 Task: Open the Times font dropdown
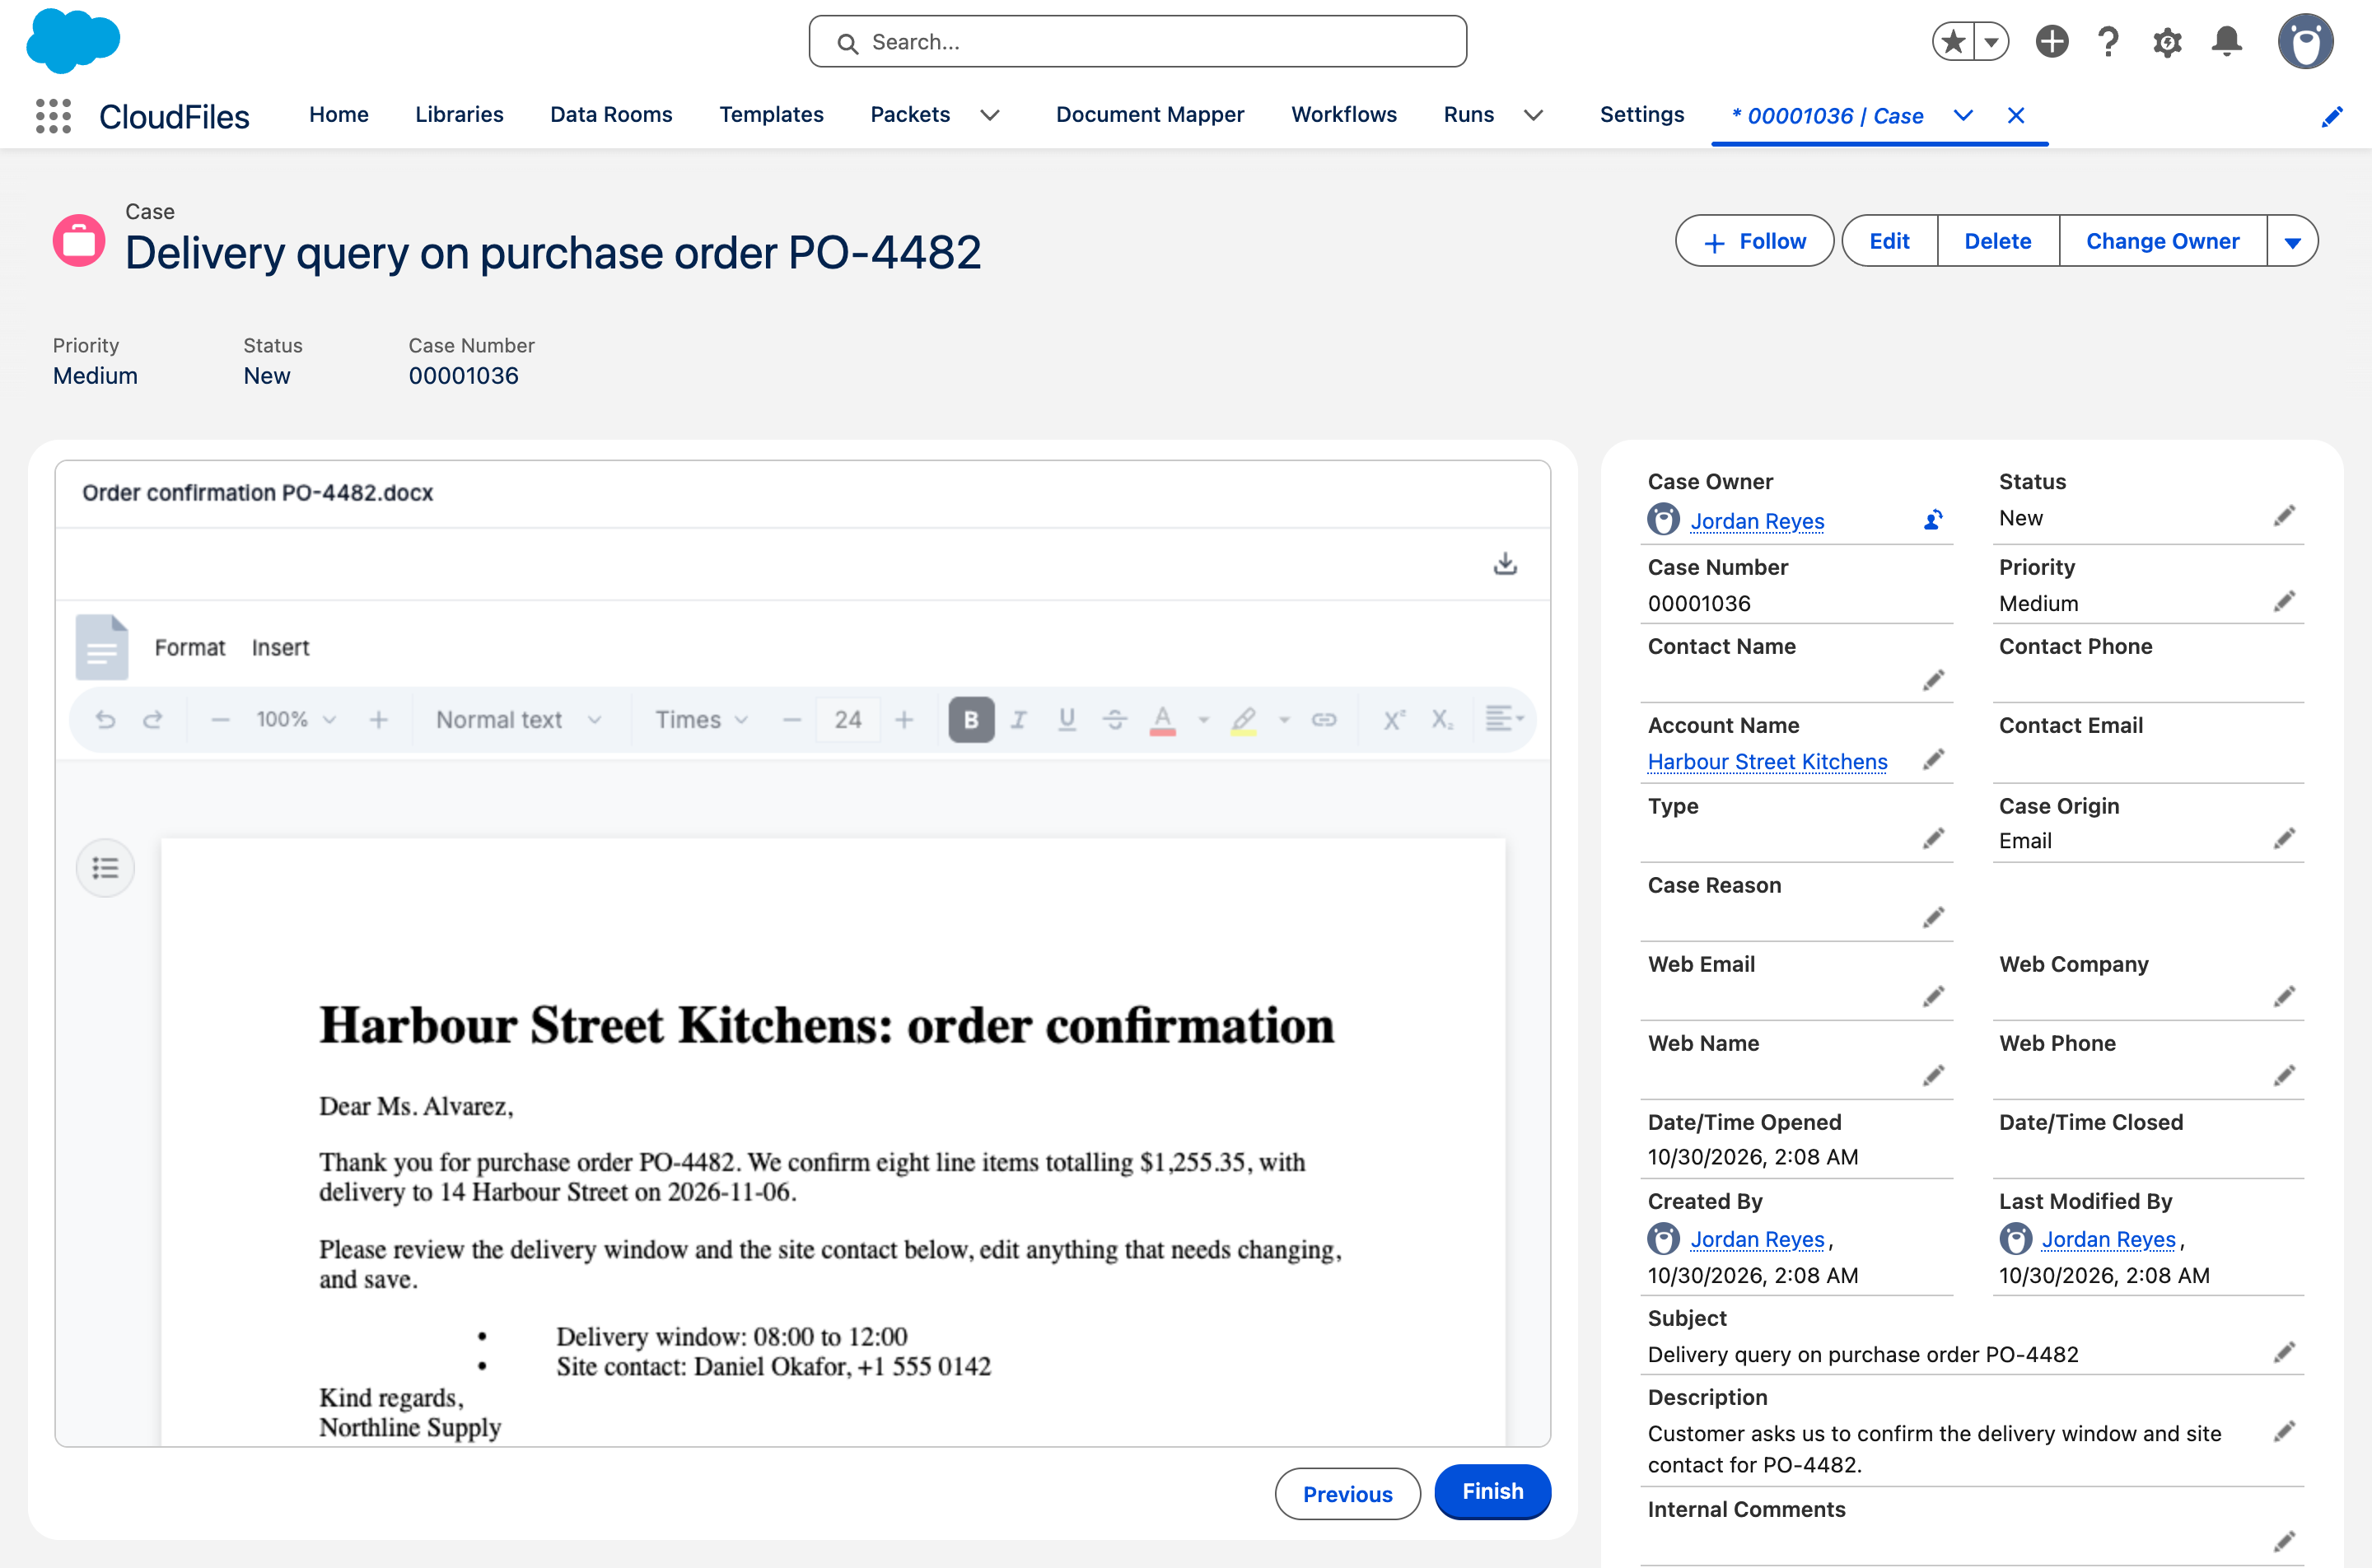click(702, 720)
